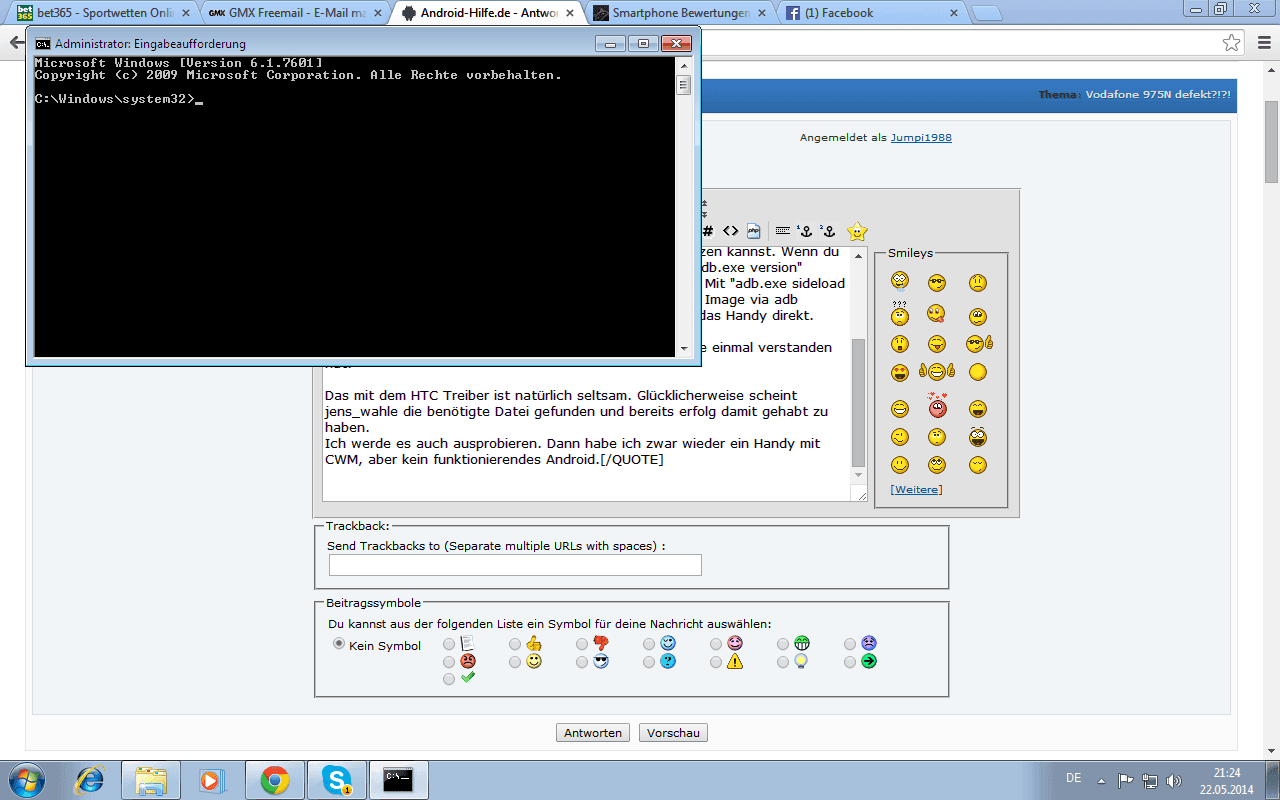
Task: Insert the HTML angle-brackets tag
Action: tap(731, 231)
